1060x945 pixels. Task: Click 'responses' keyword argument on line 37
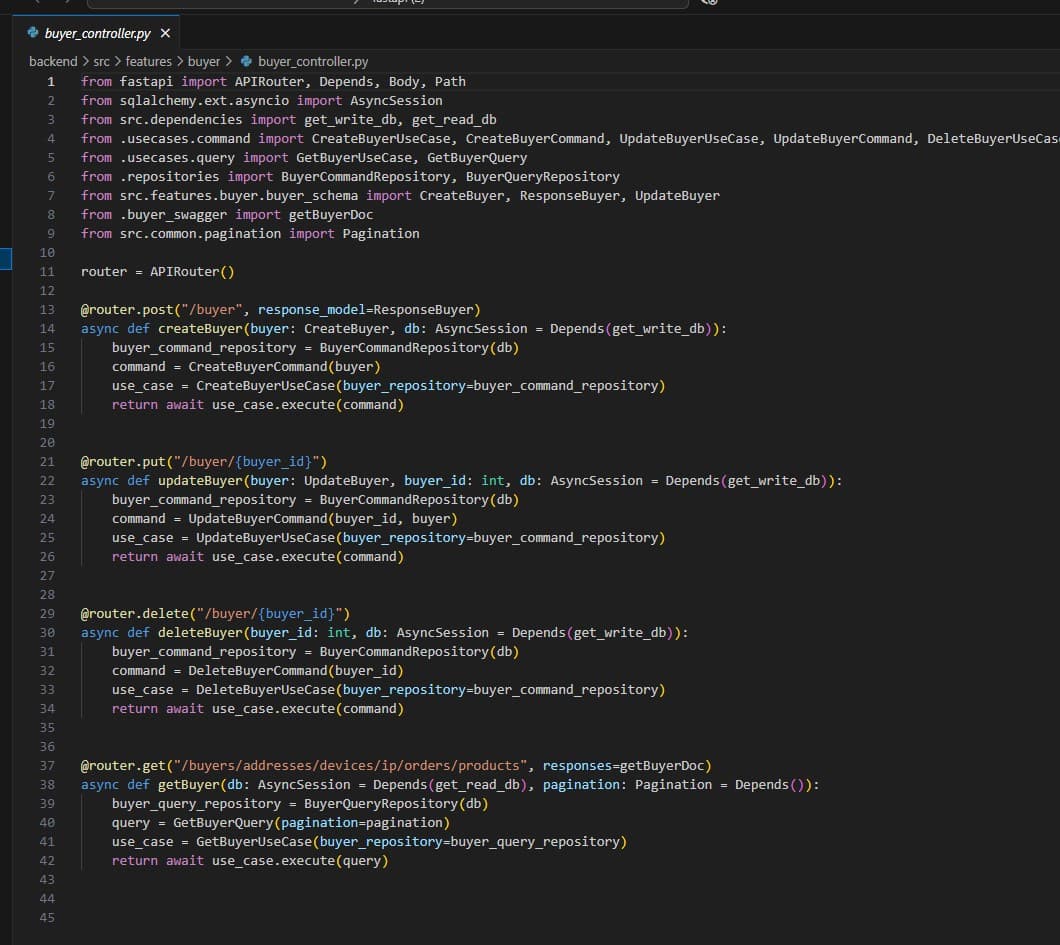click(577, 766)
